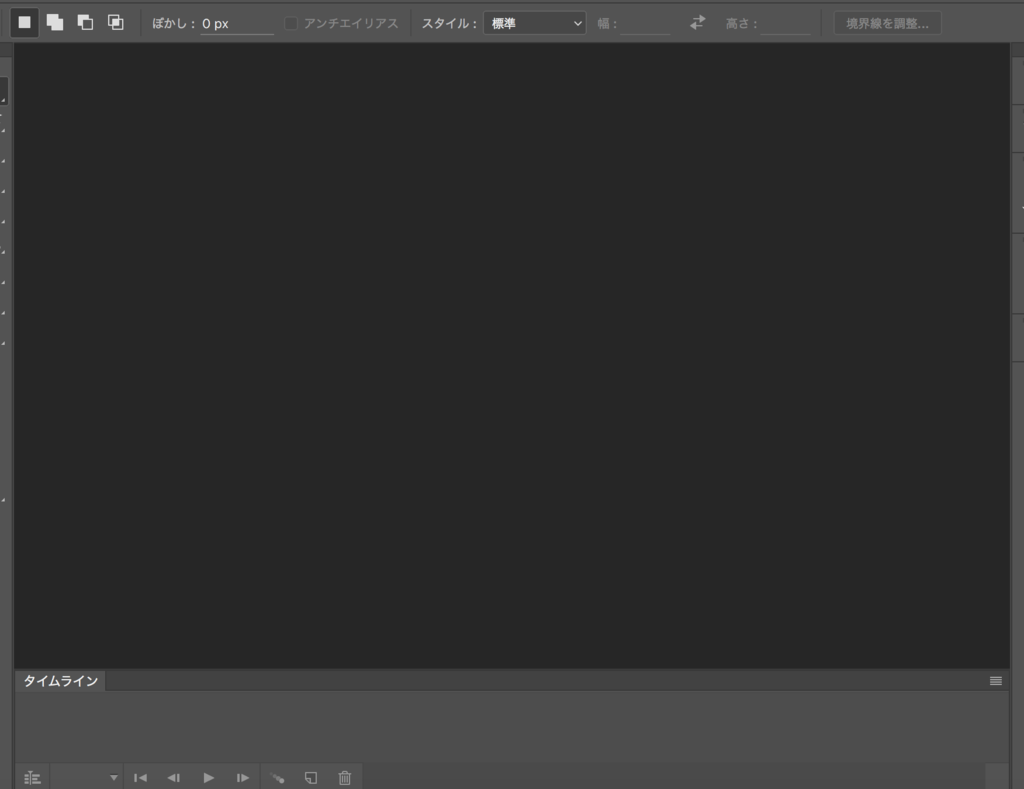Click the 幅 (width) input field
Image resolution: width=1024 pixels, height=789 pixels.
[645, 24]
